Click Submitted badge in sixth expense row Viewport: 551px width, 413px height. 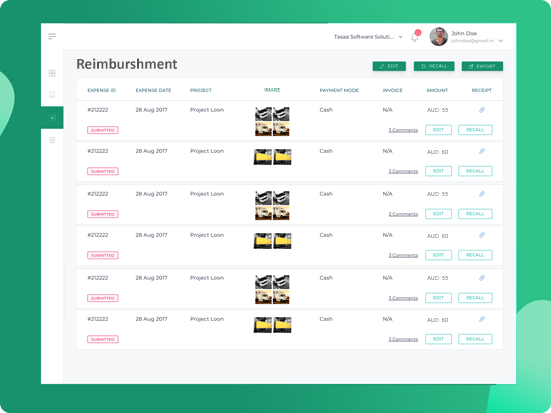pyautogui.click(x=103, y=339)
